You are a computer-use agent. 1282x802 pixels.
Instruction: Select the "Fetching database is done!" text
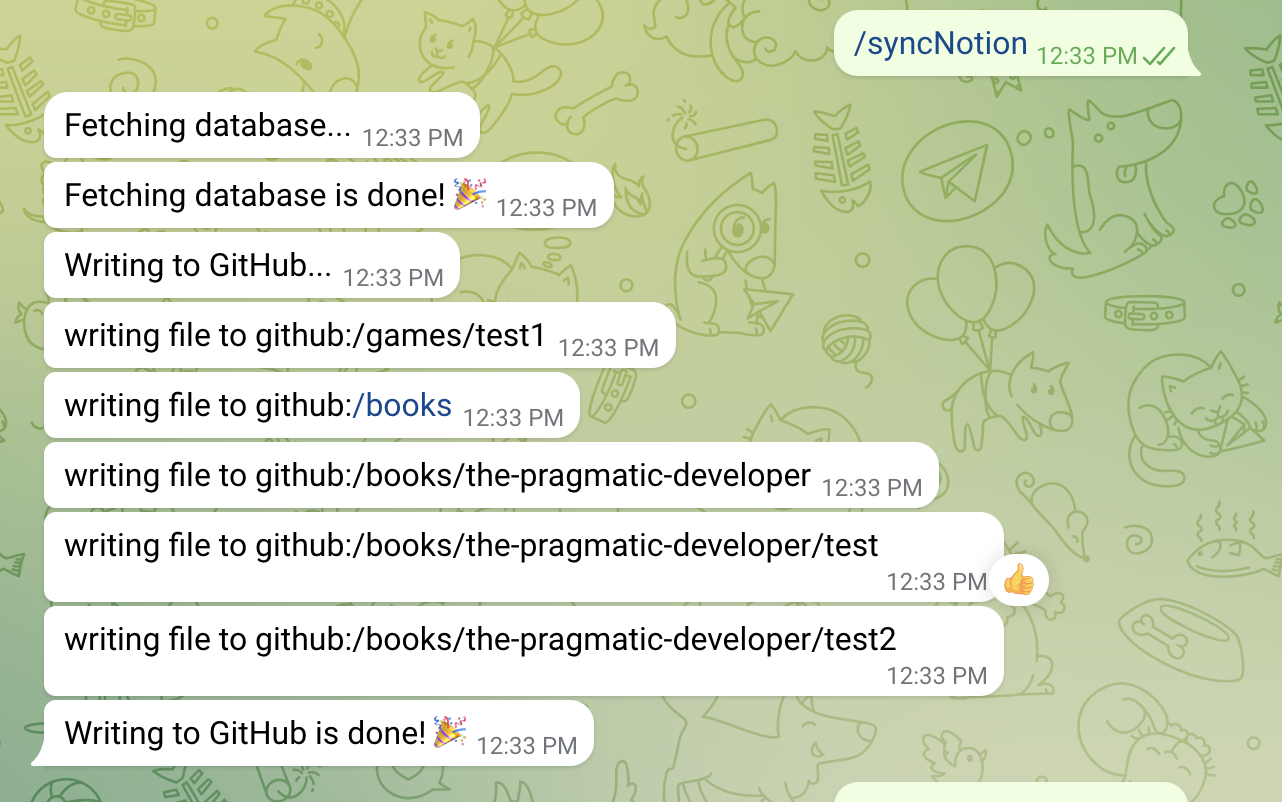[254, 195]
